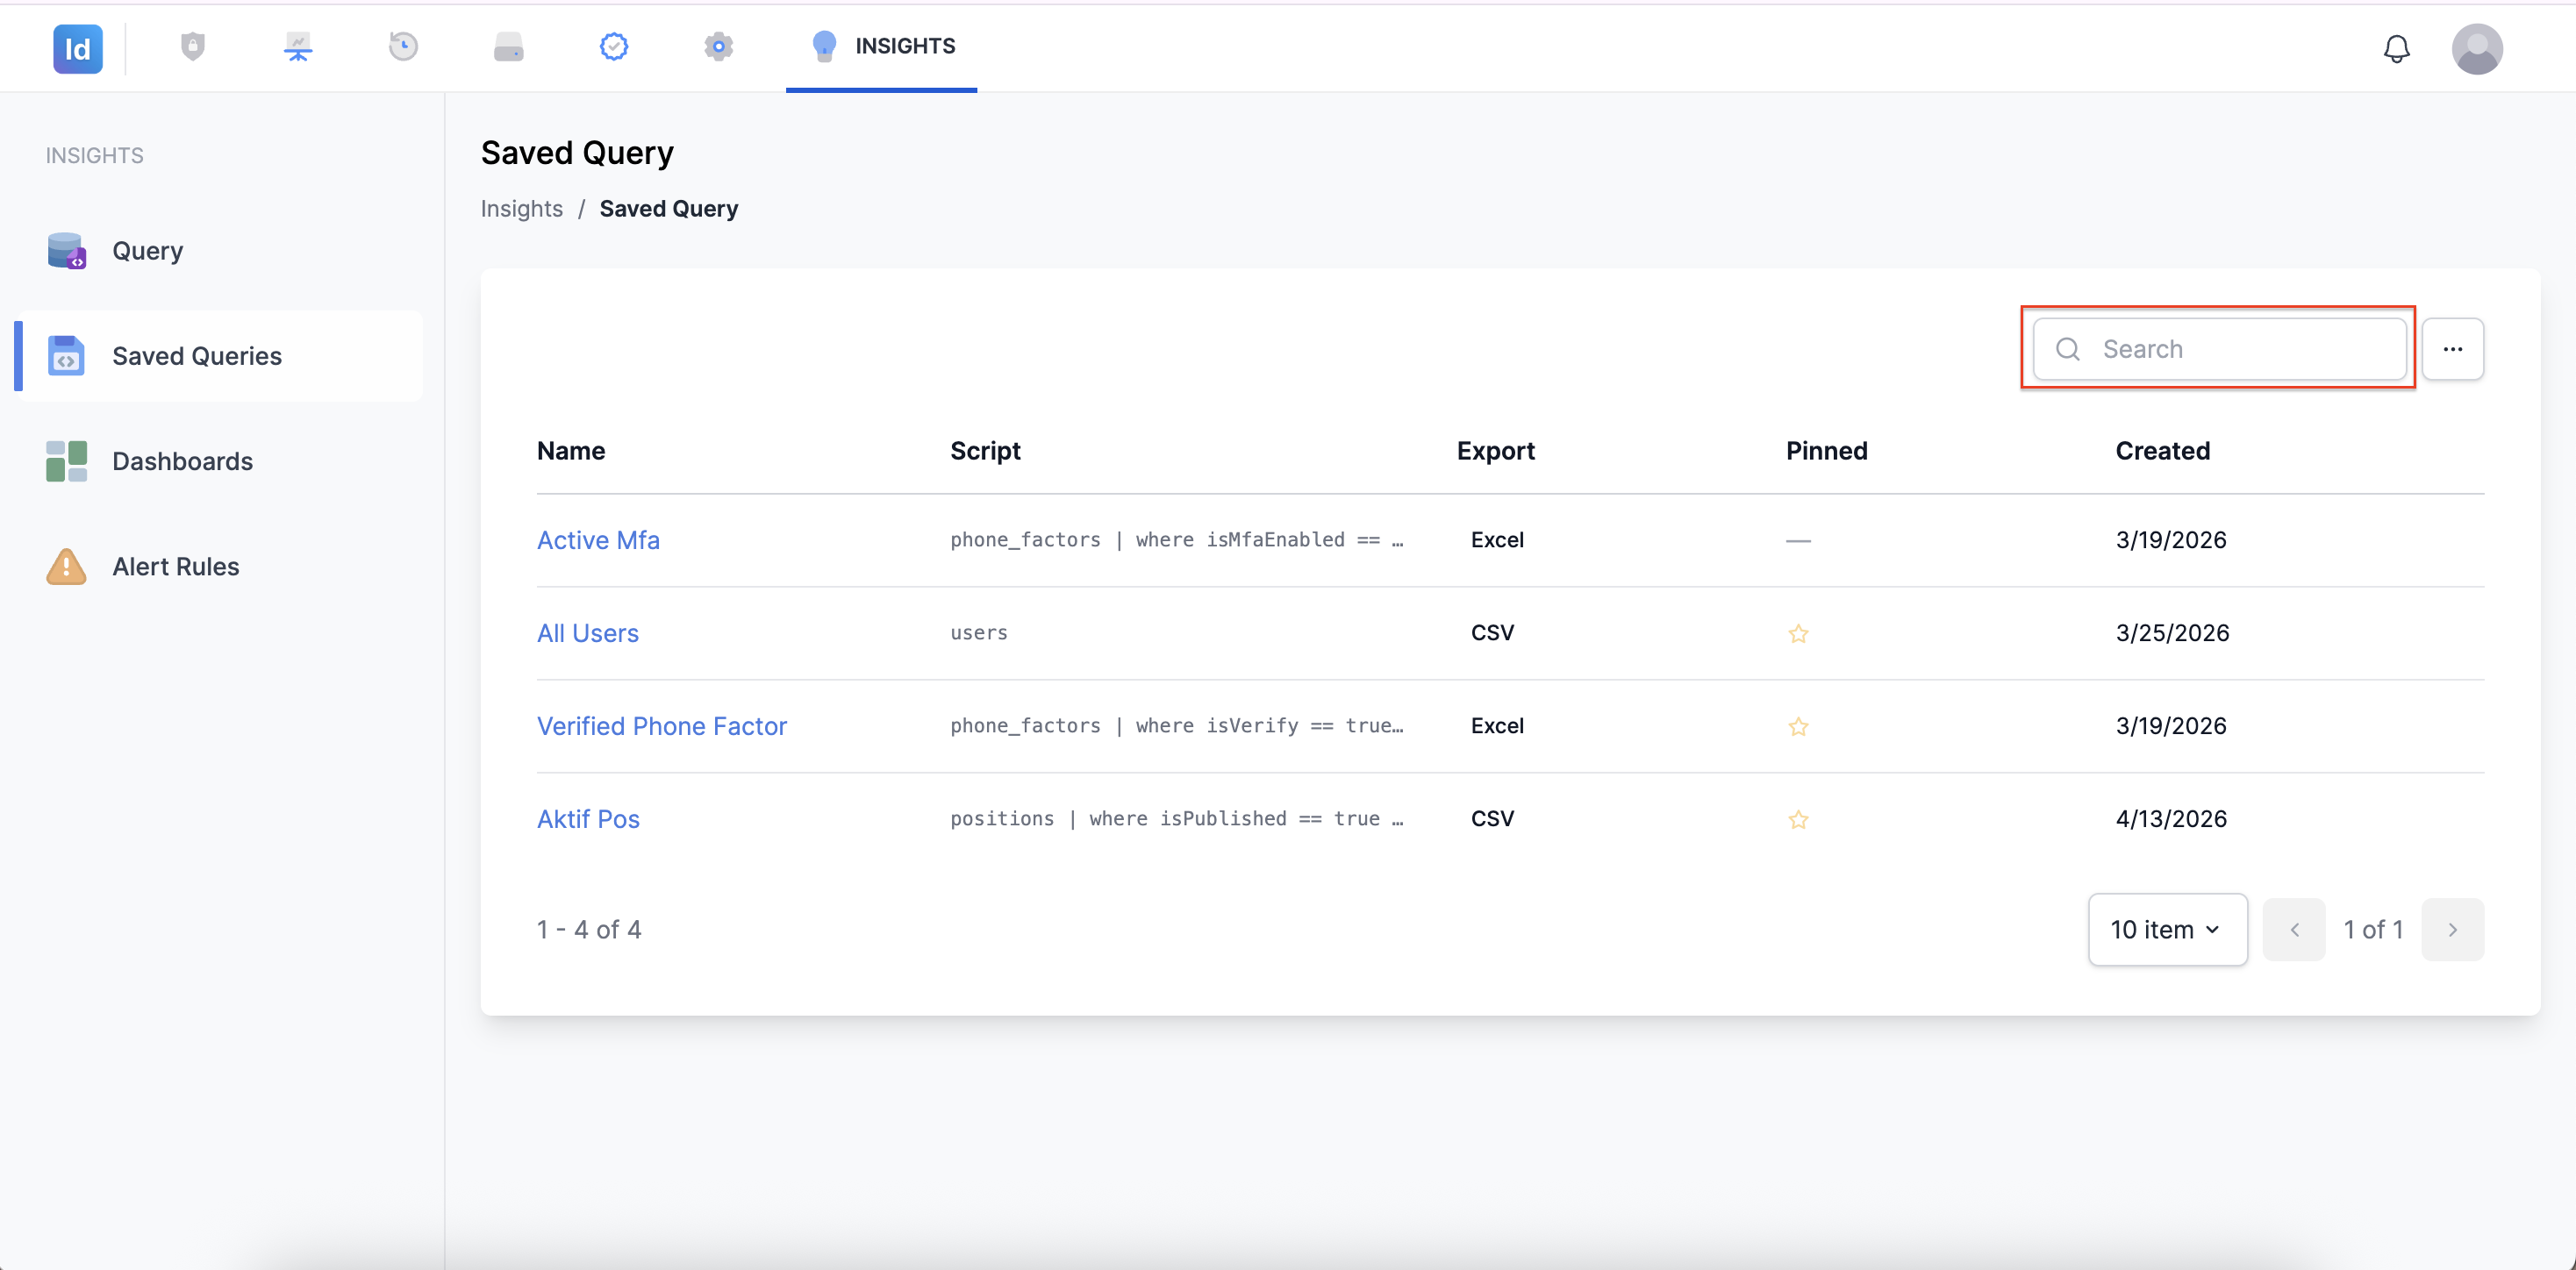2576x1270 pixels.
Task: Toggle pin star for Verified Phone Factor
Action: [1798, 726]
